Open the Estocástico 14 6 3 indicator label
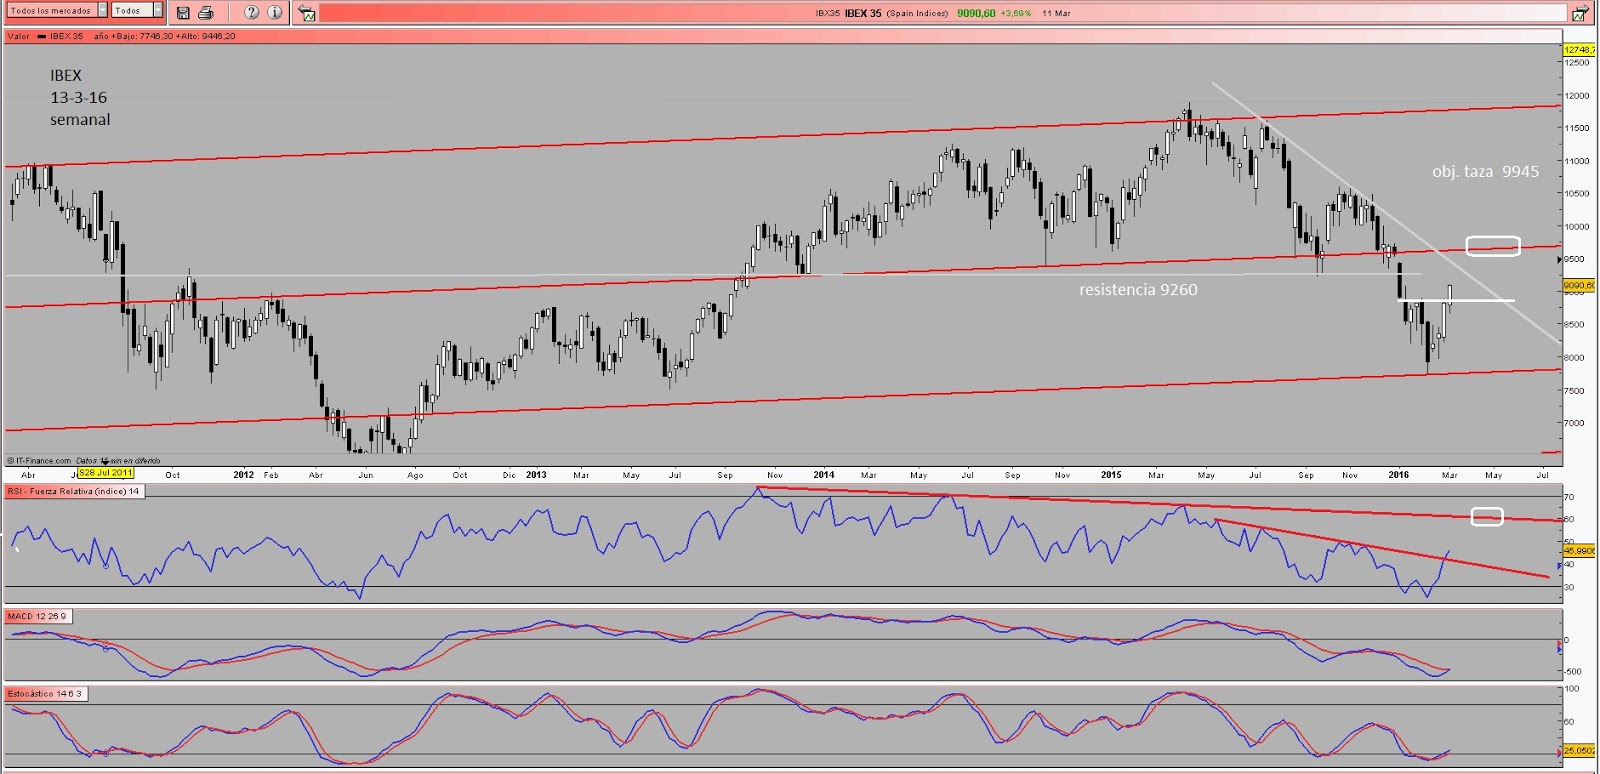This screenshot has width=1600, height=774. (46, 693)
